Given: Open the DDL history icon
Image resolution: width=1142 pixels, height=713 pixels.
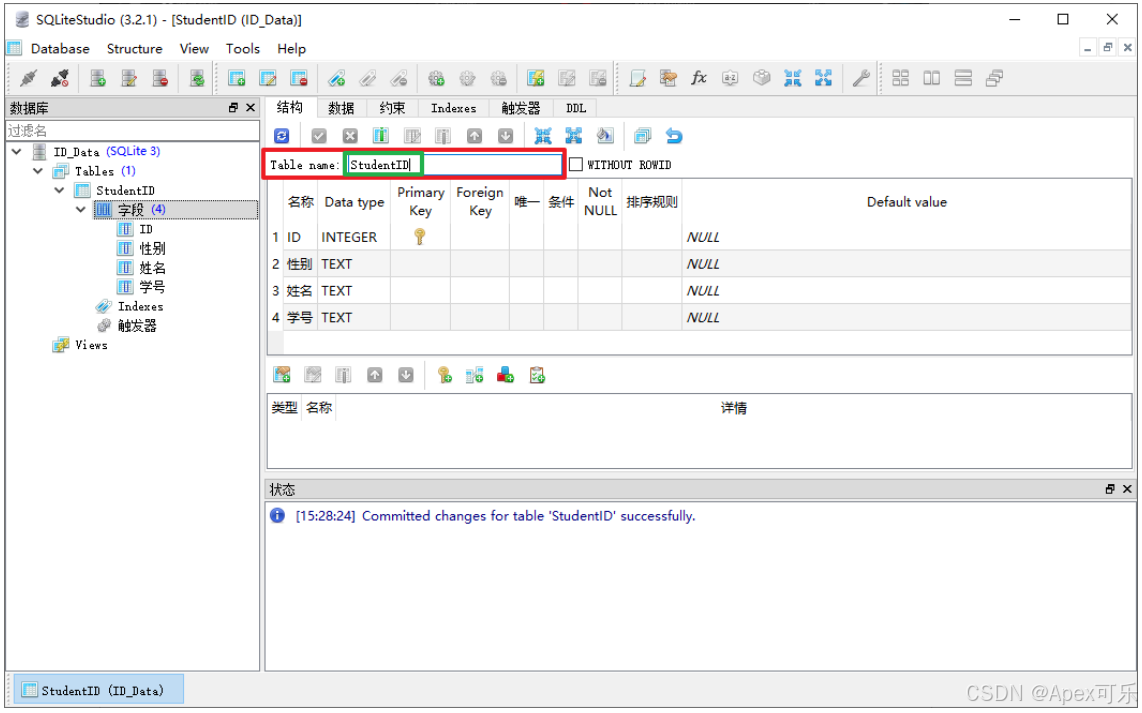Looking at the screenshot, I should pyautogui.click(x=668, y=78).
